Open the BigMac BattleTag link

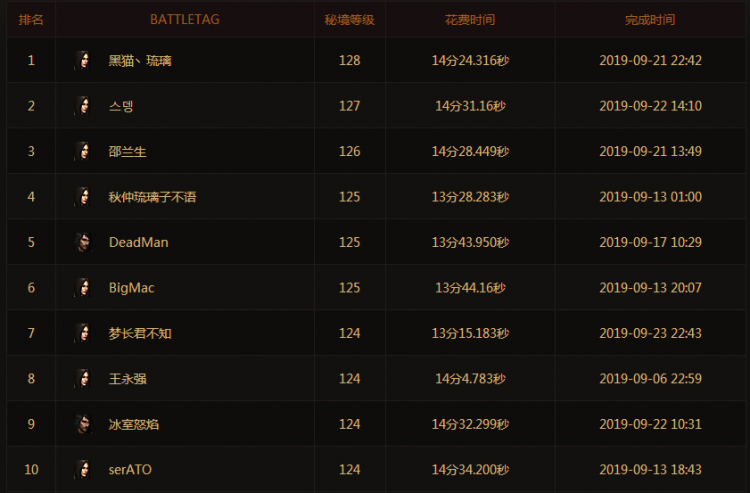coord(131,288)
